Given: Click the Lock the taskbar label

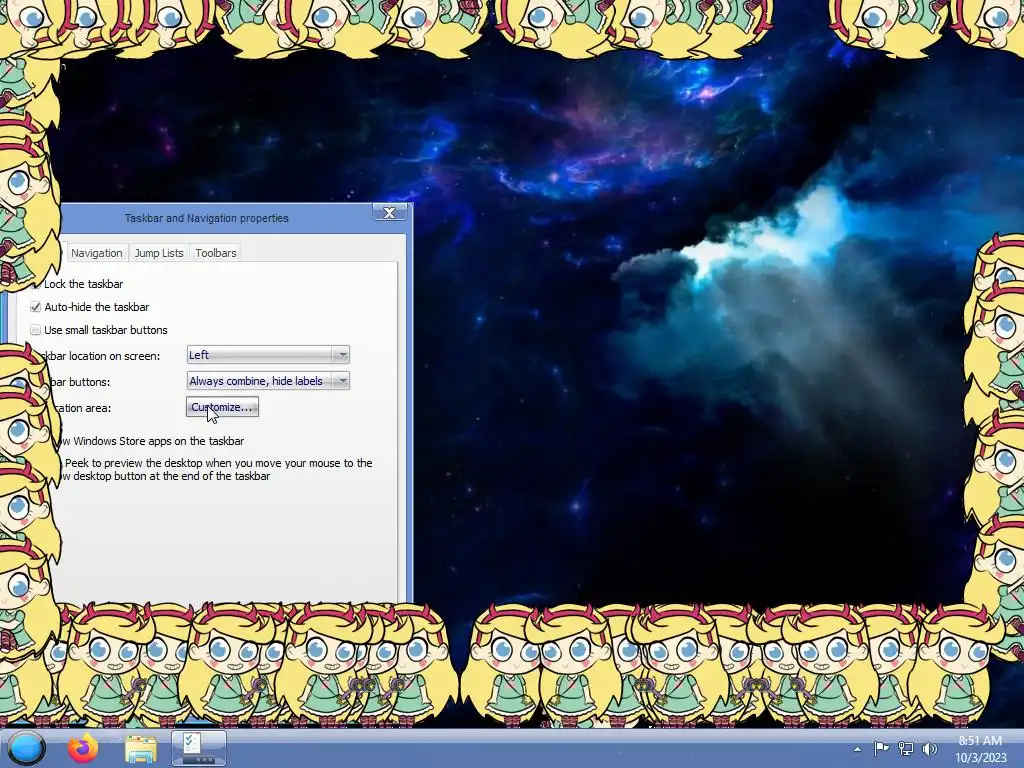Looking at the screenshot, I should pos(84,284).
